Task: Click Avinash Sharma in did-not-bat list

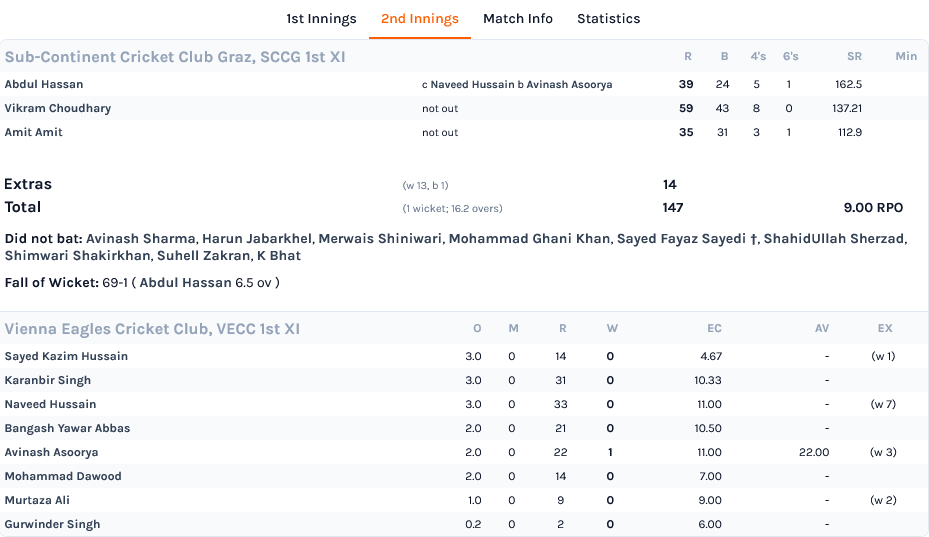Action: click(x=140, y=239)
